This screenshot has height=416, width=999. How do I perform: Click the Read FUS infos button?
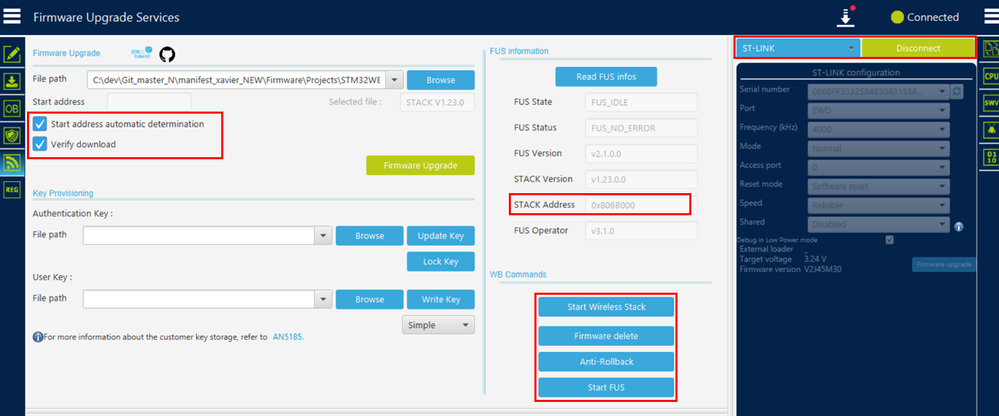click(606, 76)
